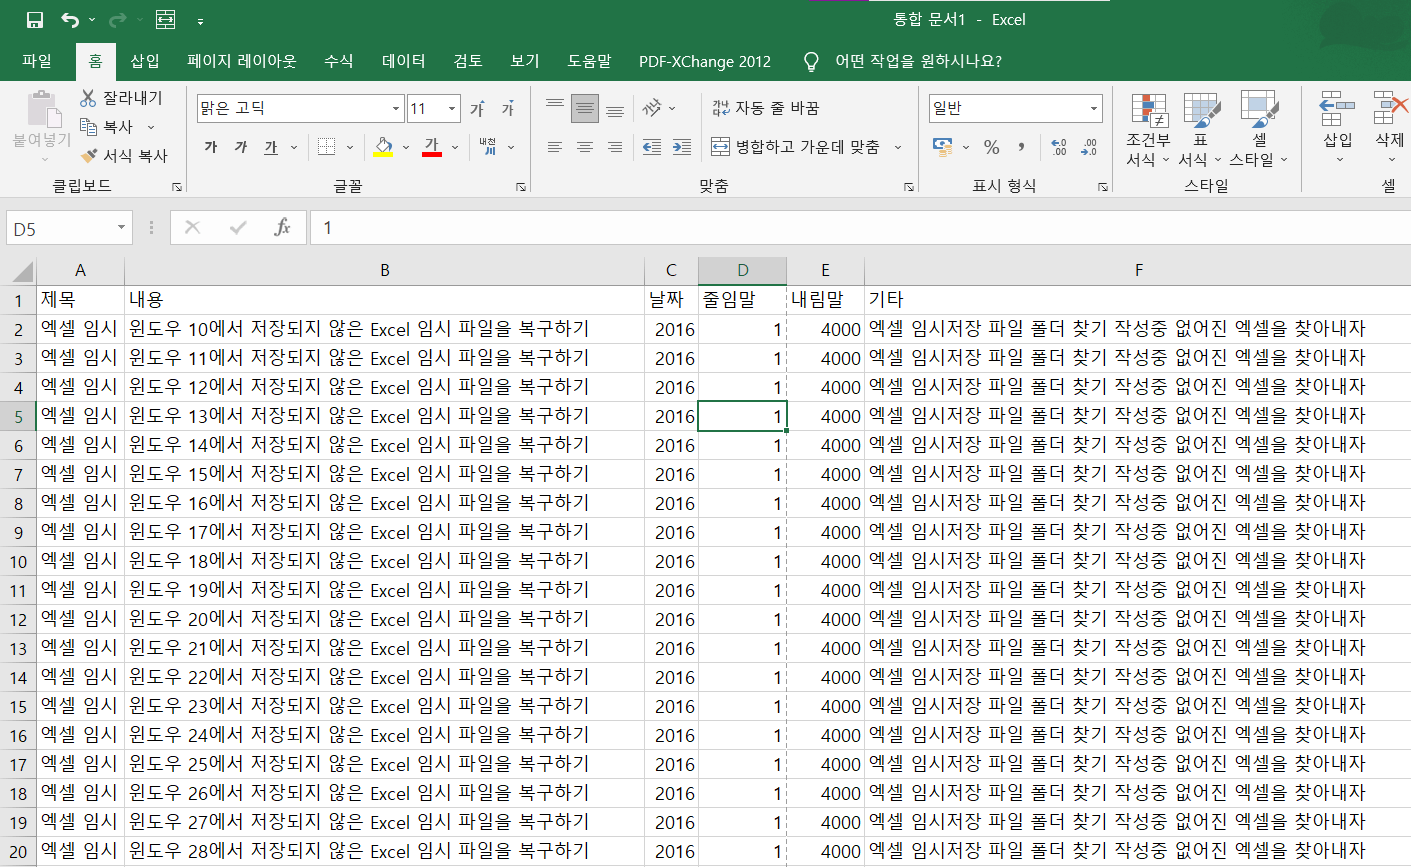Apply percent style with the % icon
Screen dimensions: 1411x867
click(990, 147)
